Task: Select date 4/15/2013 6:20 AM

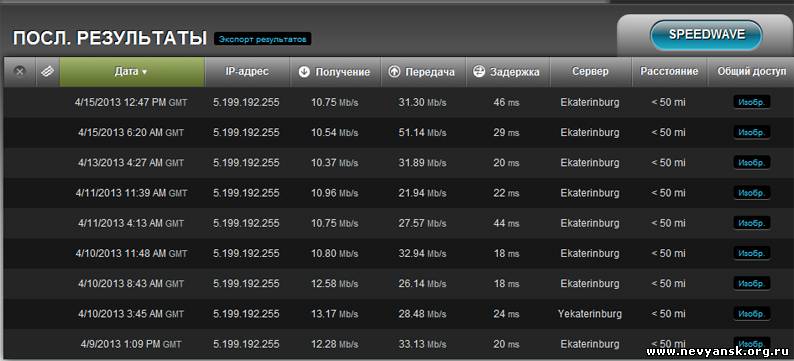Action: tap(131, 133)
